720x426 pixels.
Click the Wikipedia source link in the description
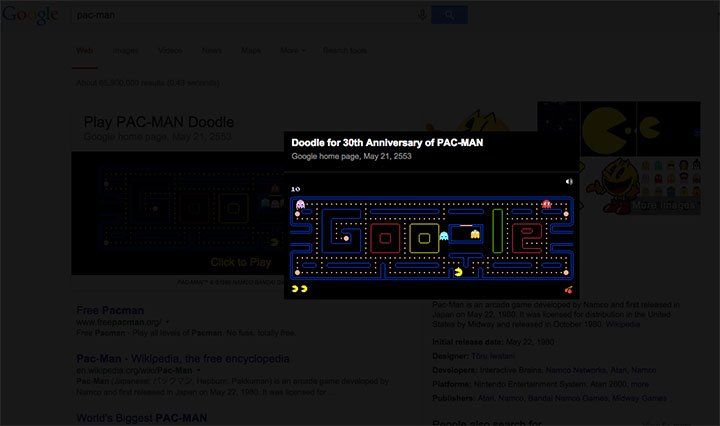(623, 324)
